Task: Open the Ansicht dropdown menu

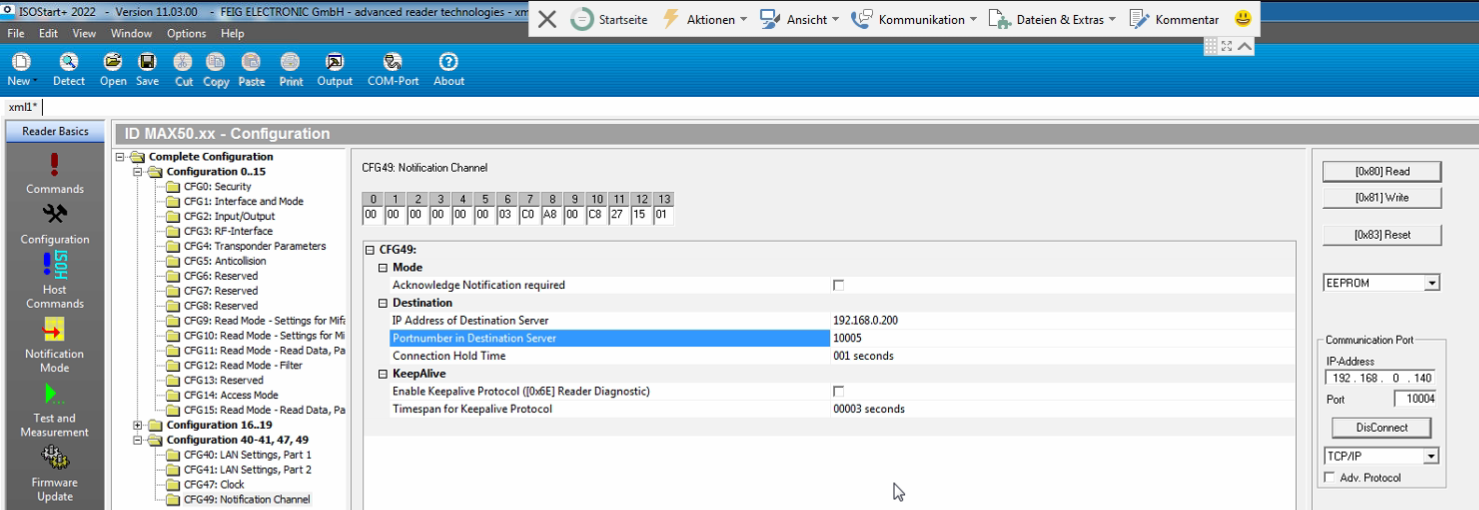Action: 799,19
